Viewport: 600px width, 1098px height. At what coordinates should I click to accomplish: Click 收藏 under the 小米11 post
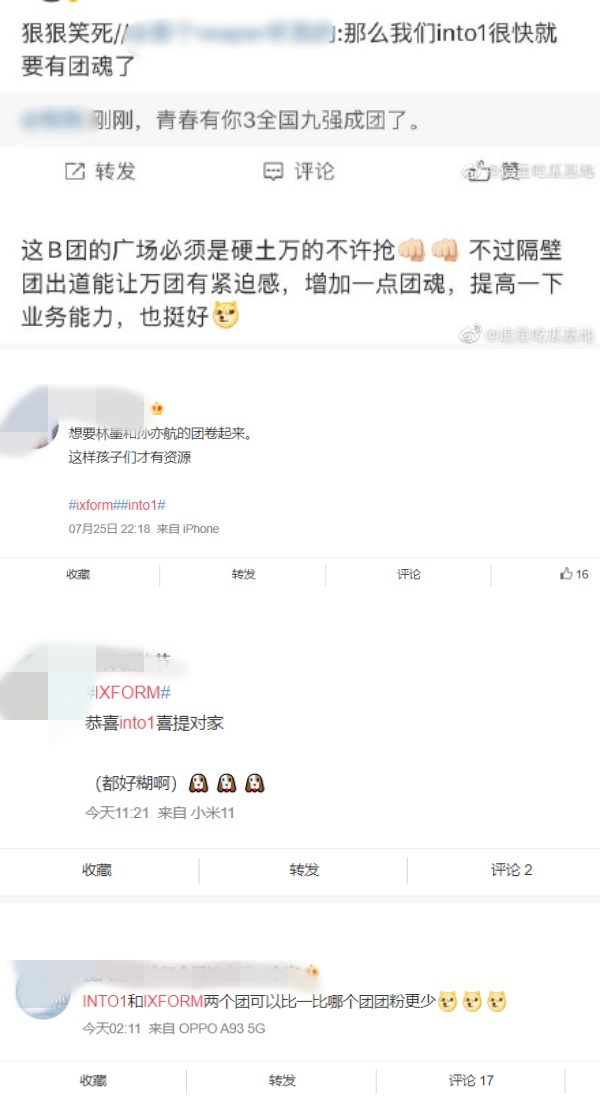click(x=97, y=870)
